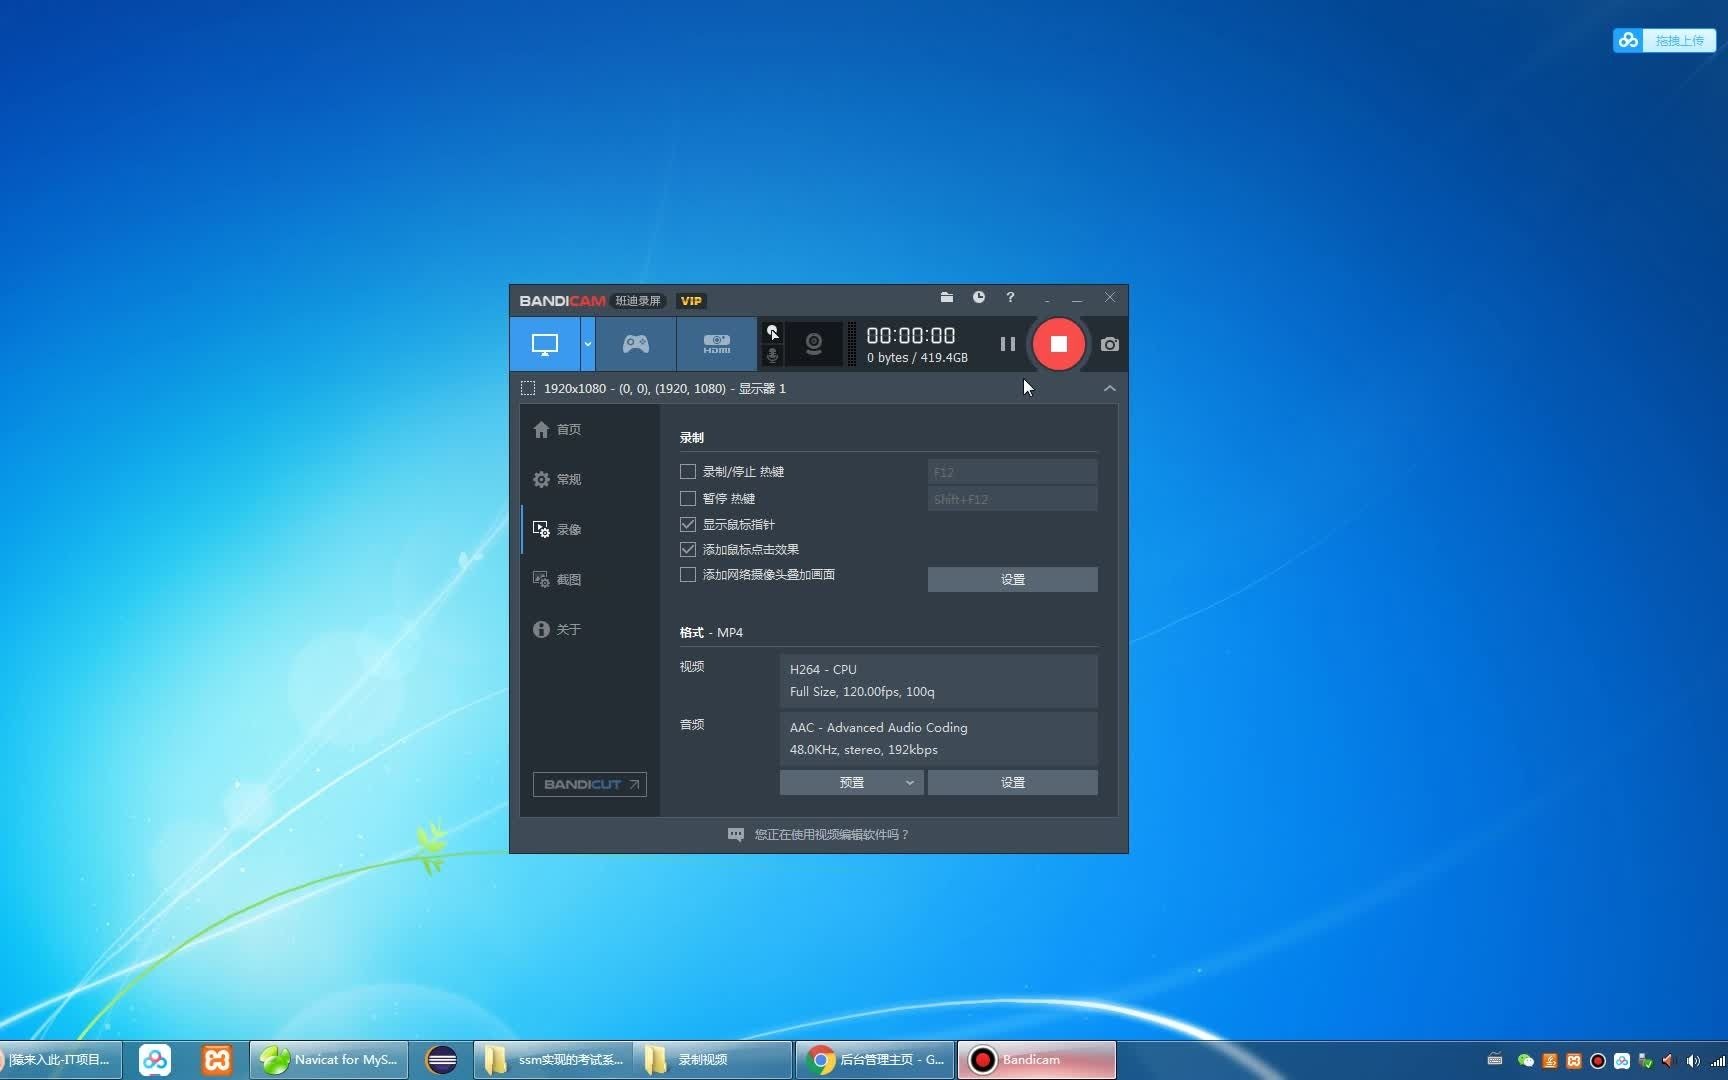The height and width of the screenshot is (1080, 1728).
Task: Select screen recording mode monitor icon
Action: (x=545, y=344)
